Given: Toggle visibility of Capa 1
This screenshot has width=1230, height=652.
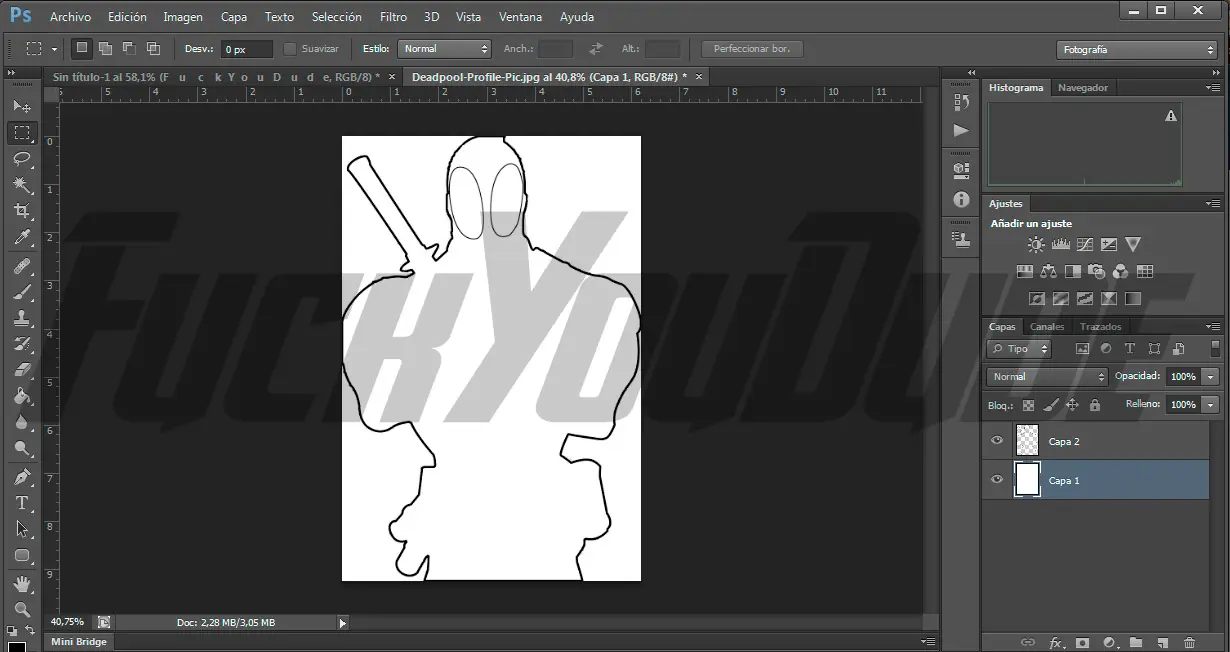Looking at the screenshot, I should tap(996, 480).
